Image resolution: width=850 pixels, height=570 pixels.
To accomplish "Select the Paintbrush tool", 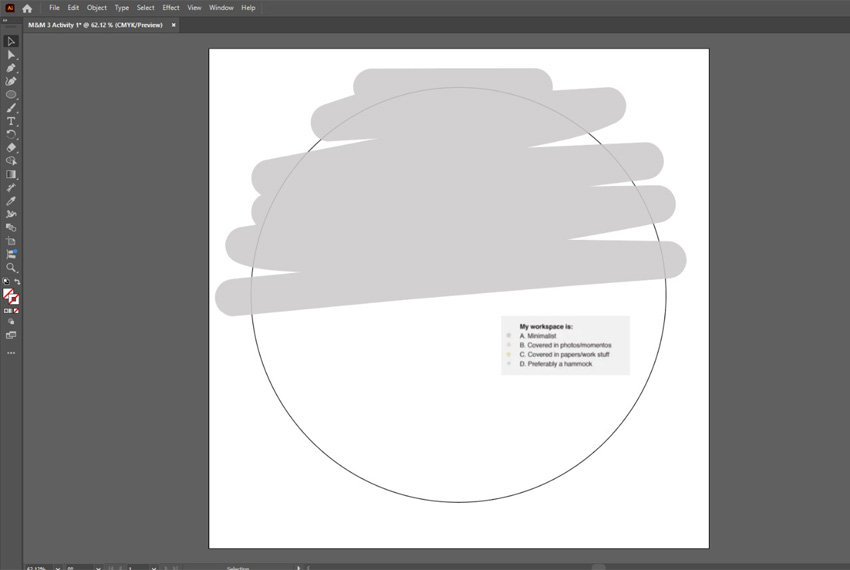I will pos(11,108).
